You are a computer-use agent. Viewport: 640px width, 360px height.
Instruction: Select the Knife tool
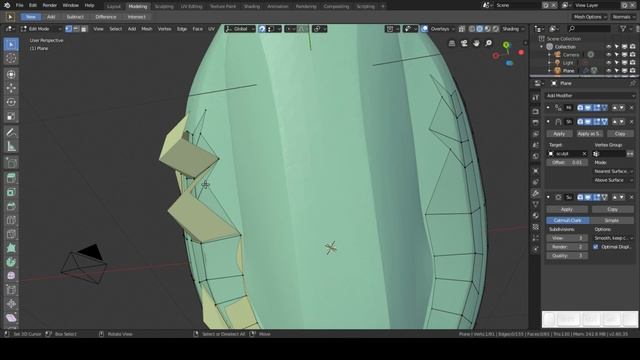click(11, 234)
